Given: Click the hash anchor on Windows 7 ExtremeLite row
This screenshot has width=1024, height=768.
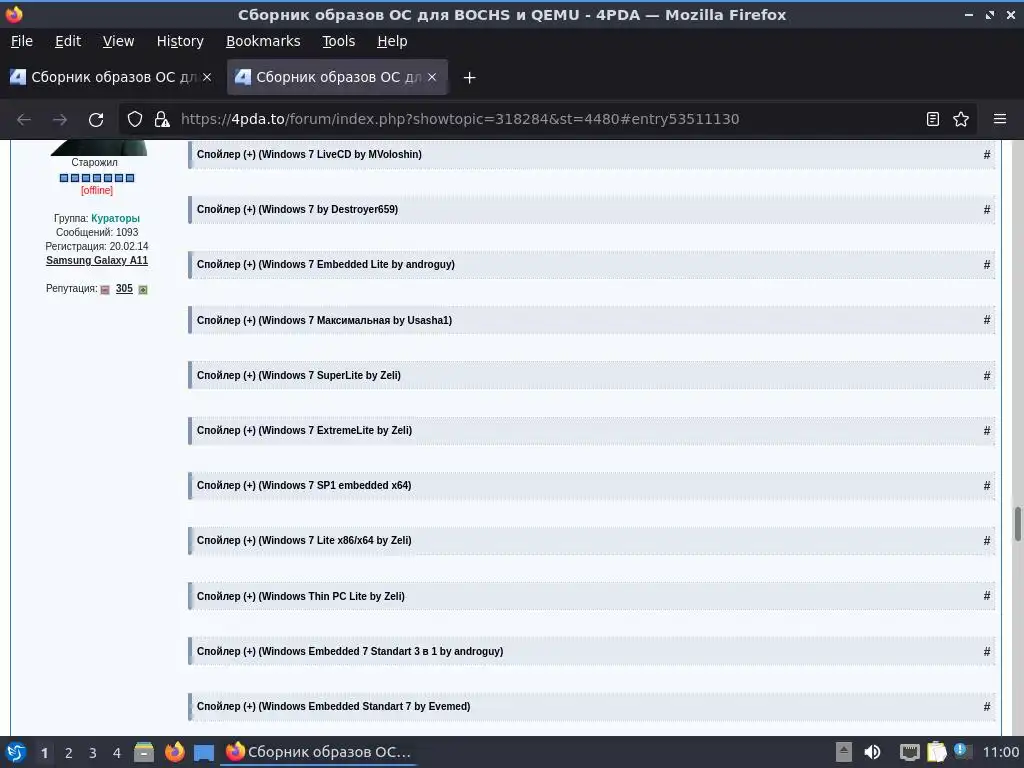Looking at the screenshot, I should (987, 430).
